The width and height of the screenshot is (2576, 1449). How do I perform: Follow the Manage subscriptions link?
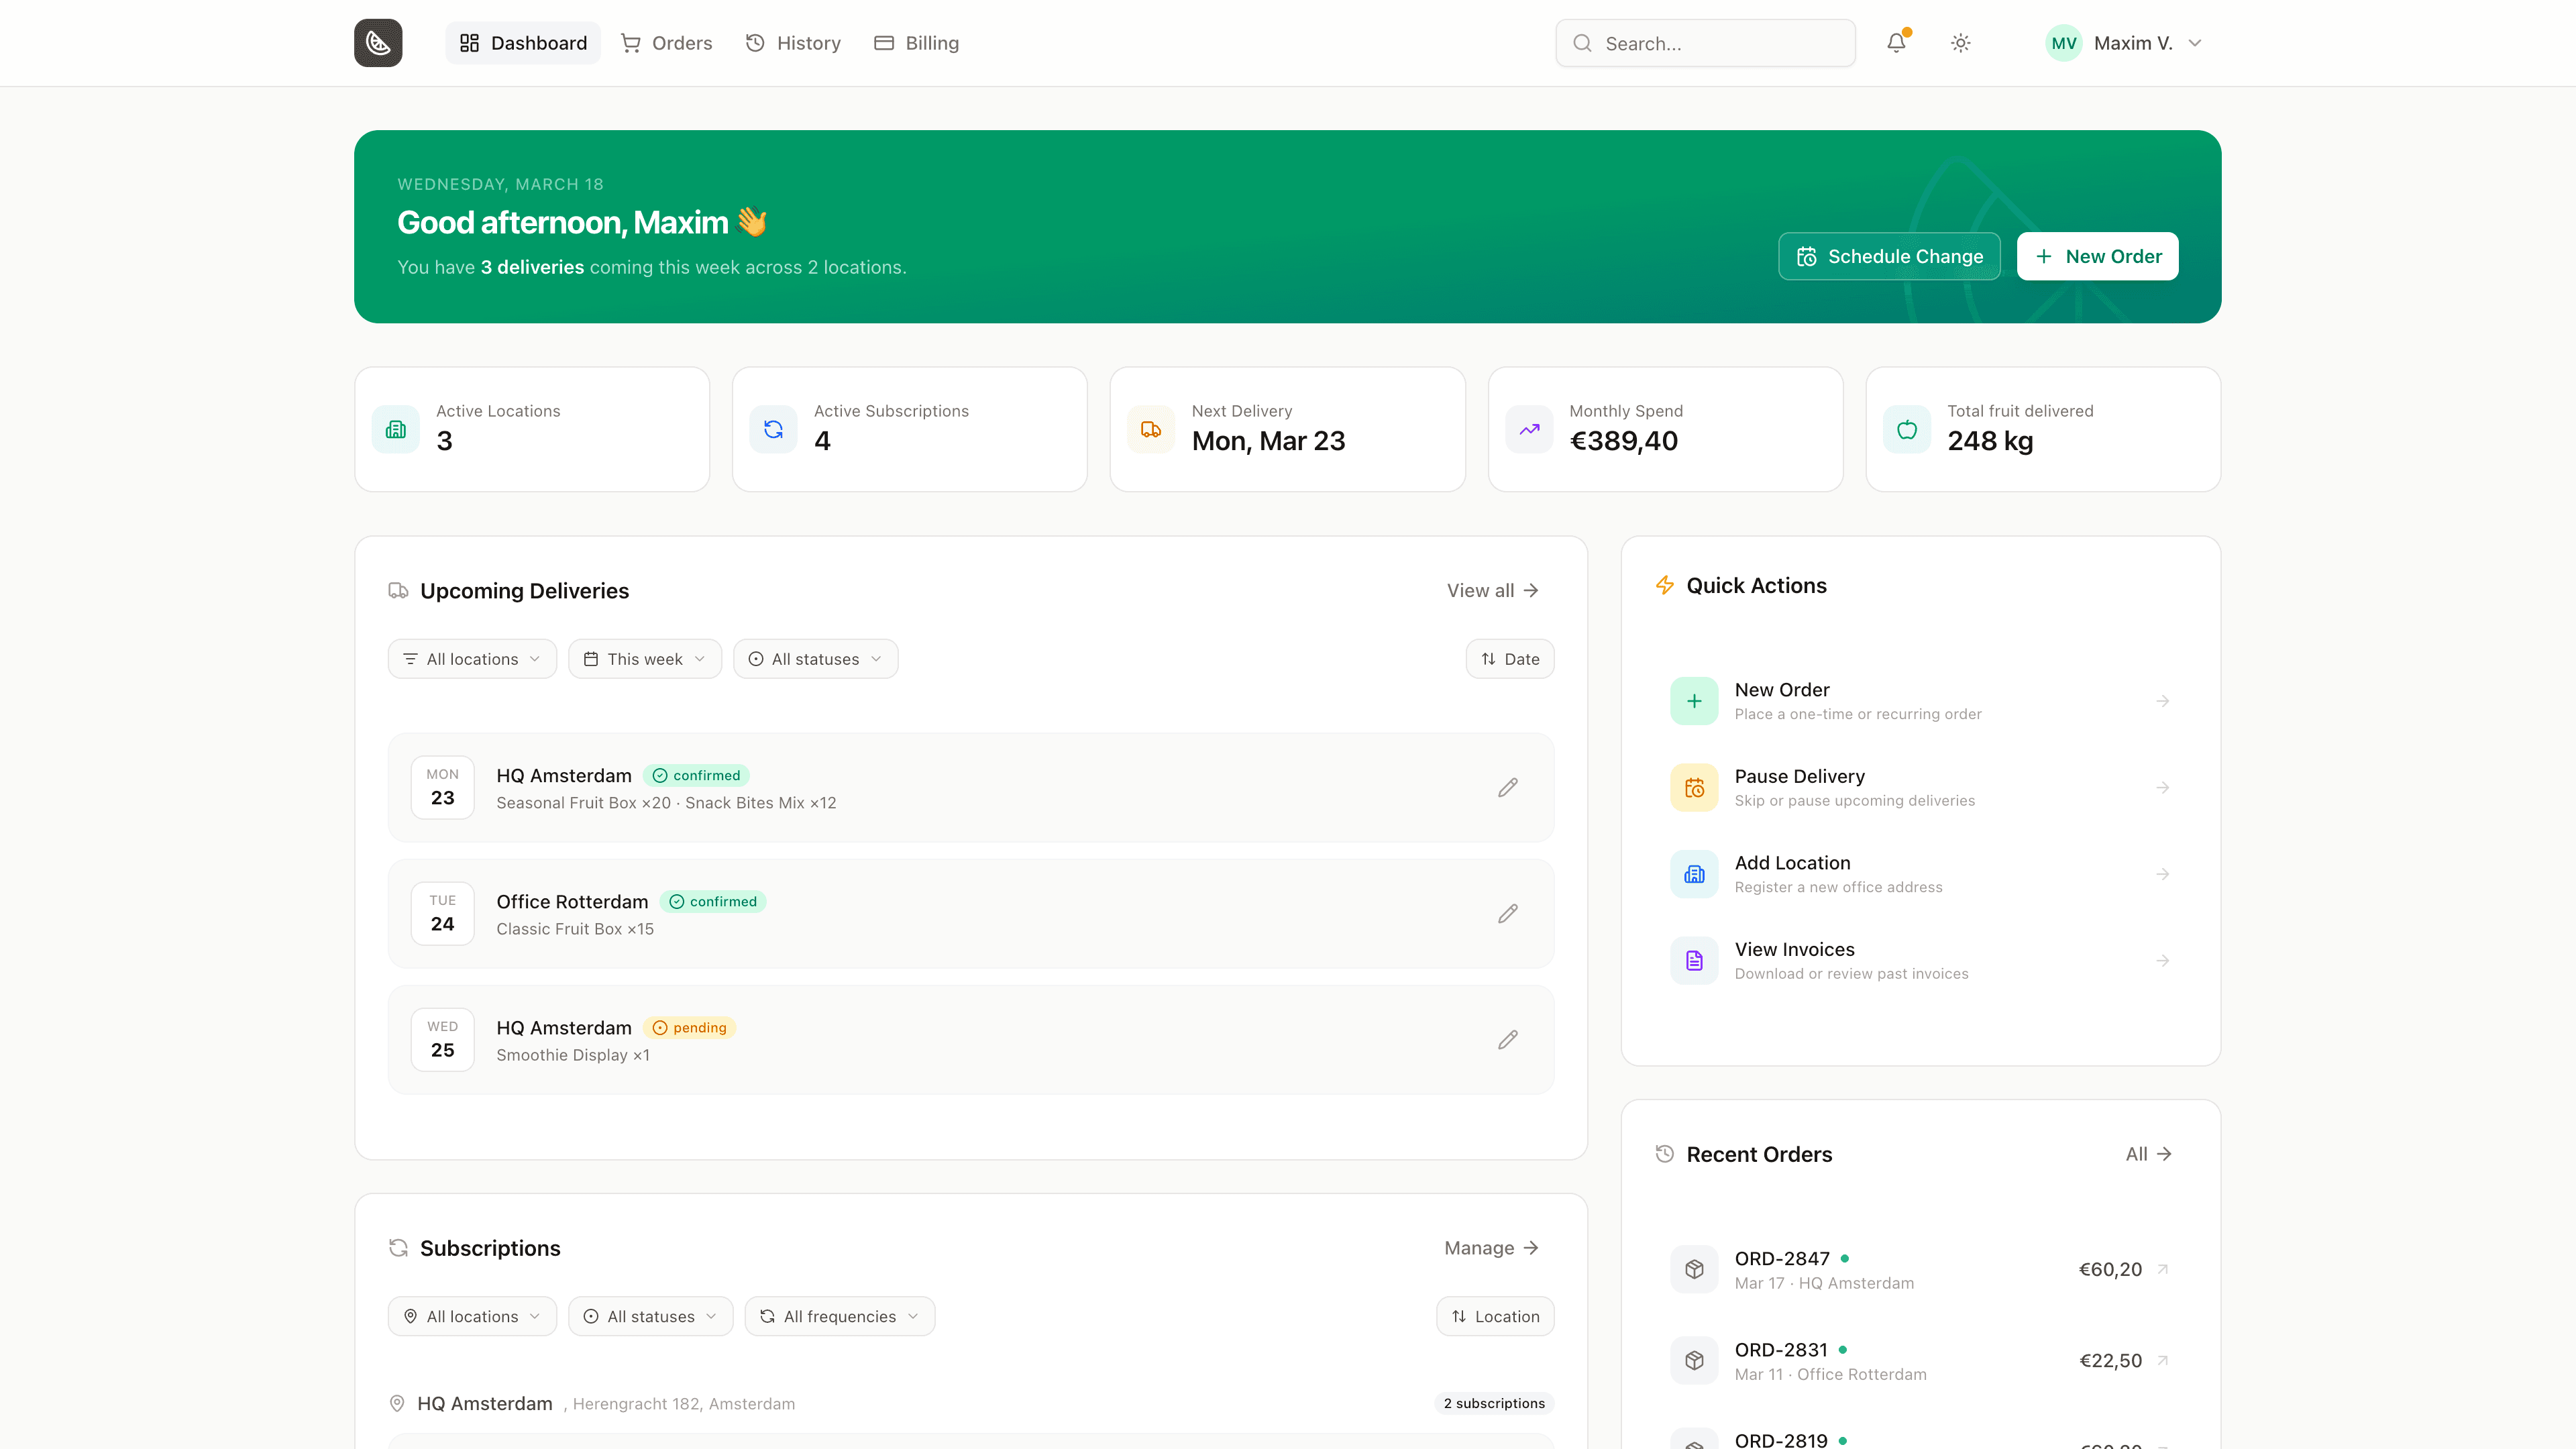pos(1492,1248)
